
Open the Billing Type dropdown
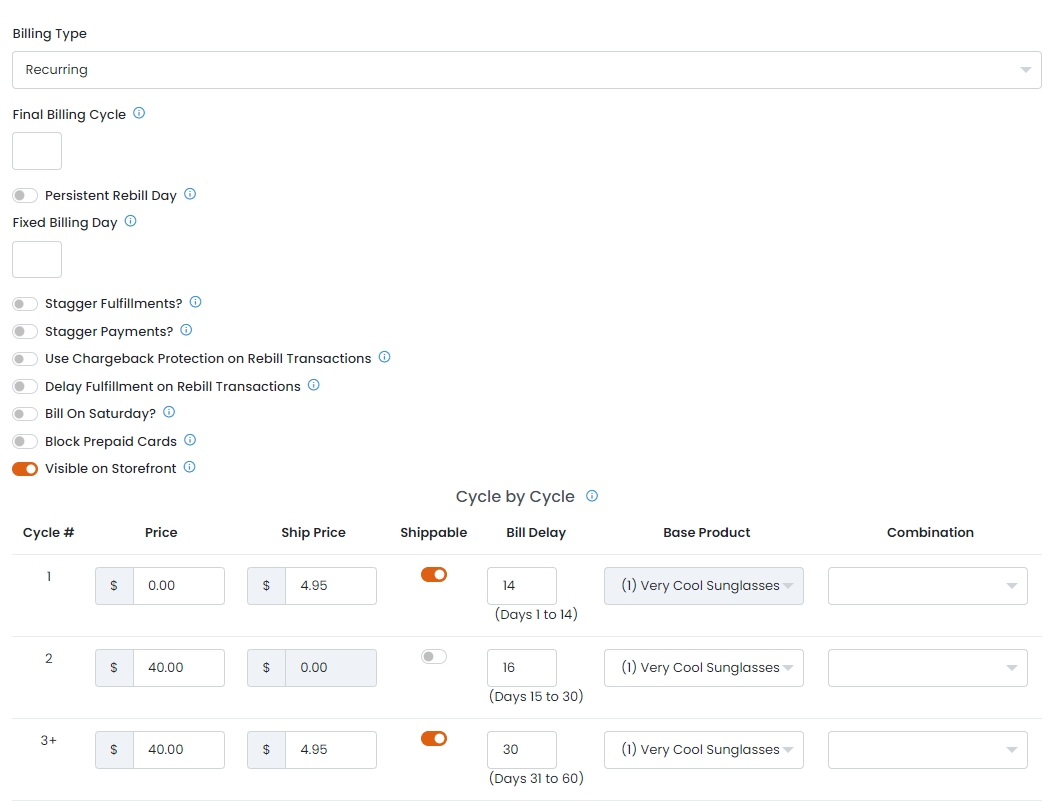coord(527,70)
